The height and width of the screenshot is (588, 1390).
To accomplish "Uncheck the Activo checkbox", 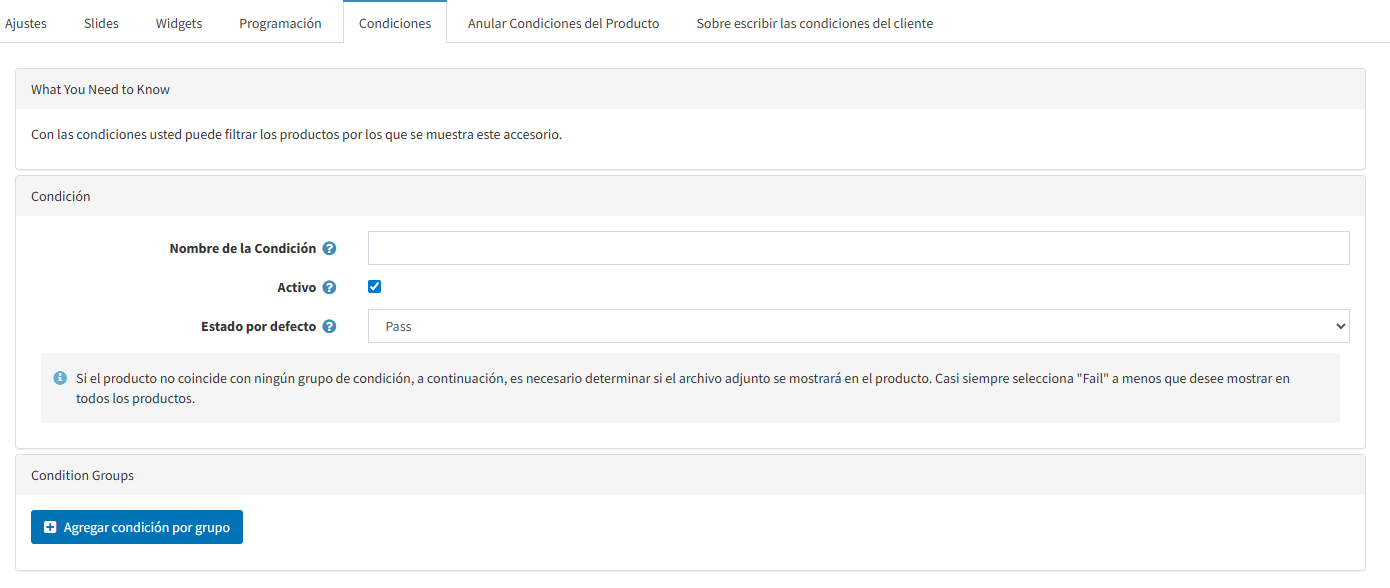I will pos(375,287).
